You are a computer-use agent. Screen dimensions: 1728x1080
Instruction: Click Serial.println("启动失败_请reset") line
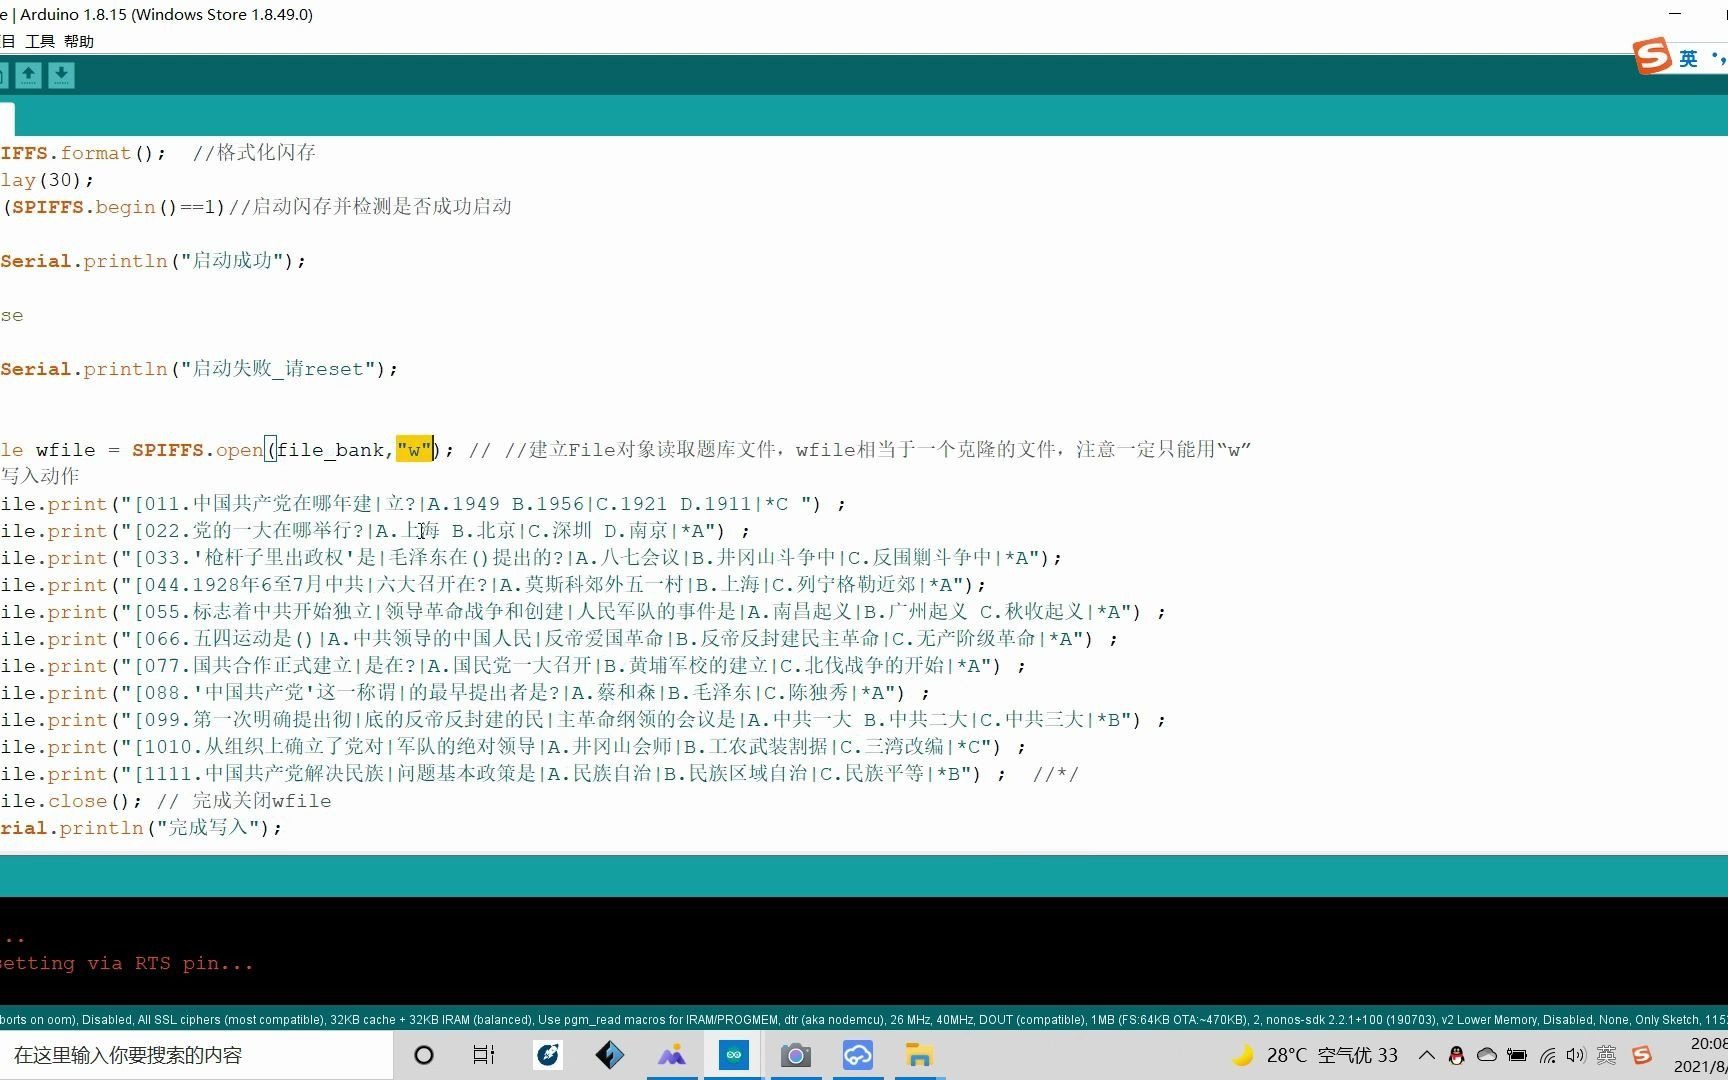click(x=199, y=369)
